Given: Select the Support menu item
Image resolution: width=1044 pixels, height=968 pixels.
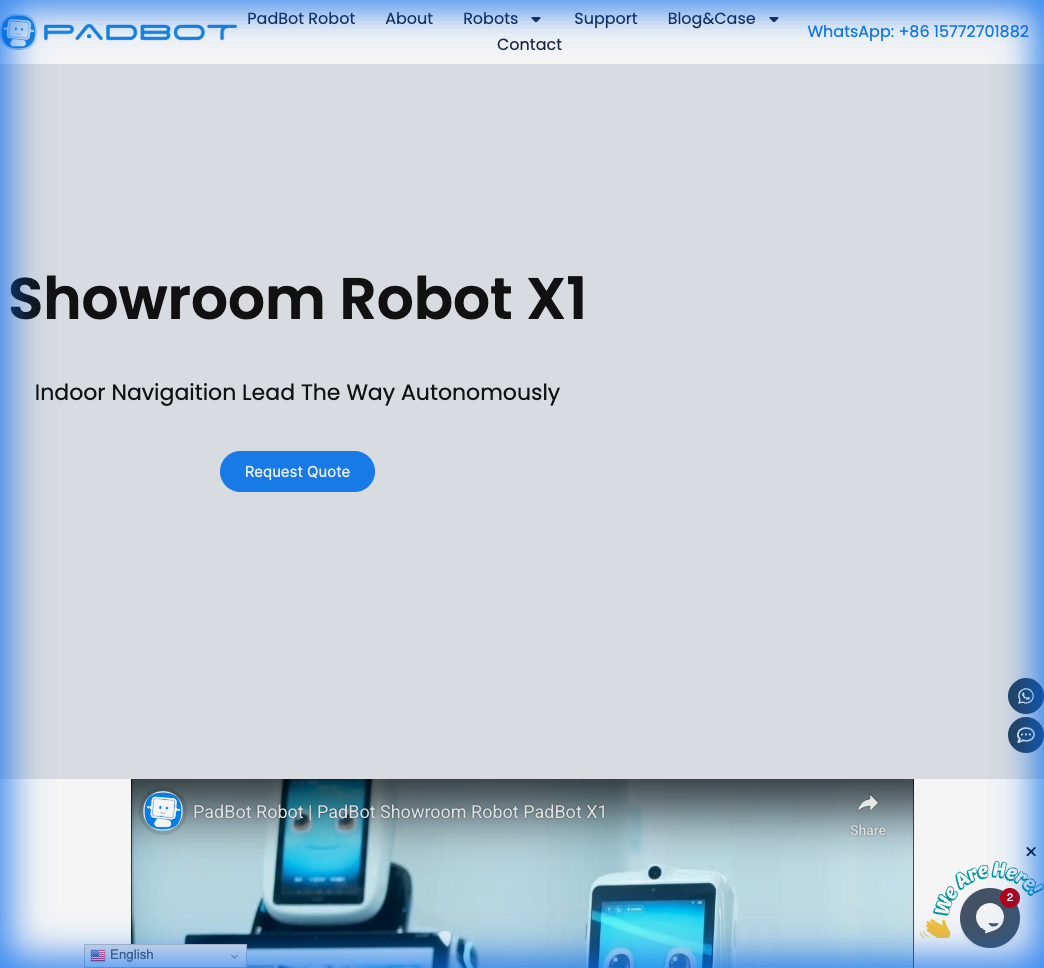Looking at the screenshot, I should tap(605, 18).
